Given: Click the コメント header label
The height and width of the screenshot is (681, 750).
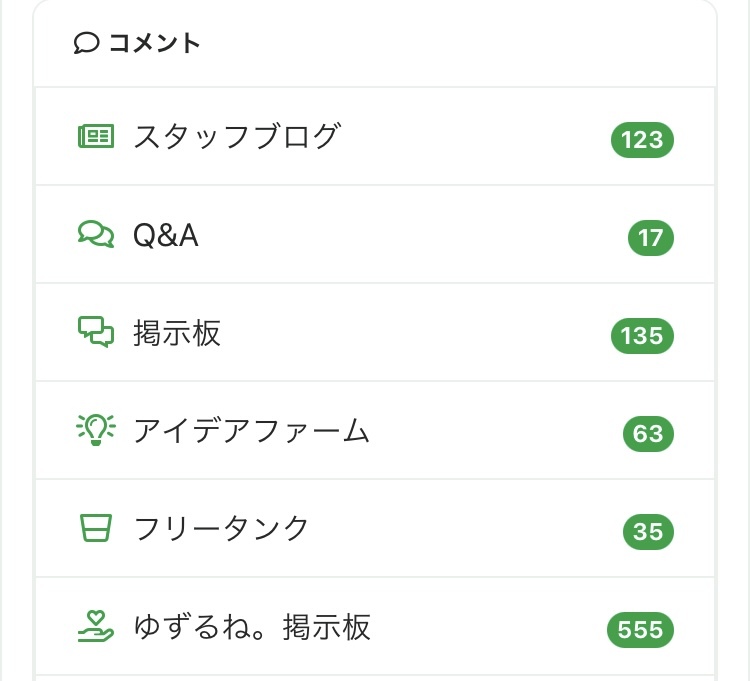Looking at the screenshot, I should (x=154, y=43).
